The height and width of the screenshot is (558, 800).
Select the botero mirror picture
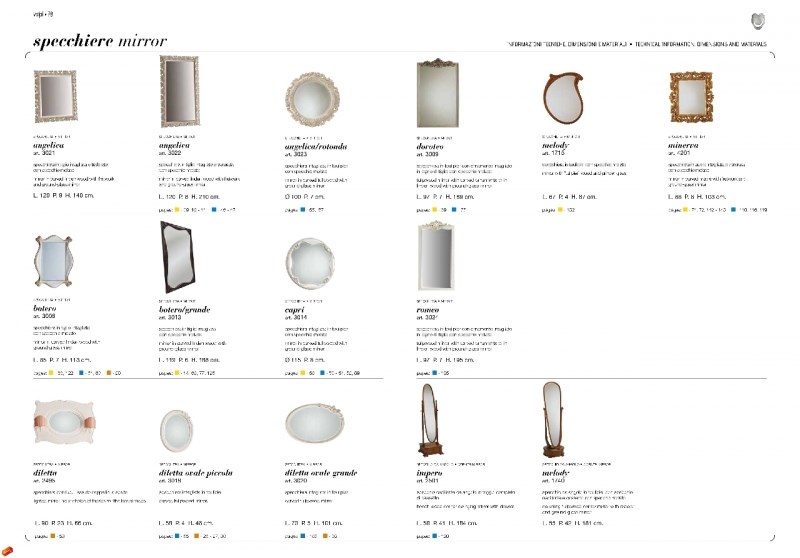pos(54,261)
